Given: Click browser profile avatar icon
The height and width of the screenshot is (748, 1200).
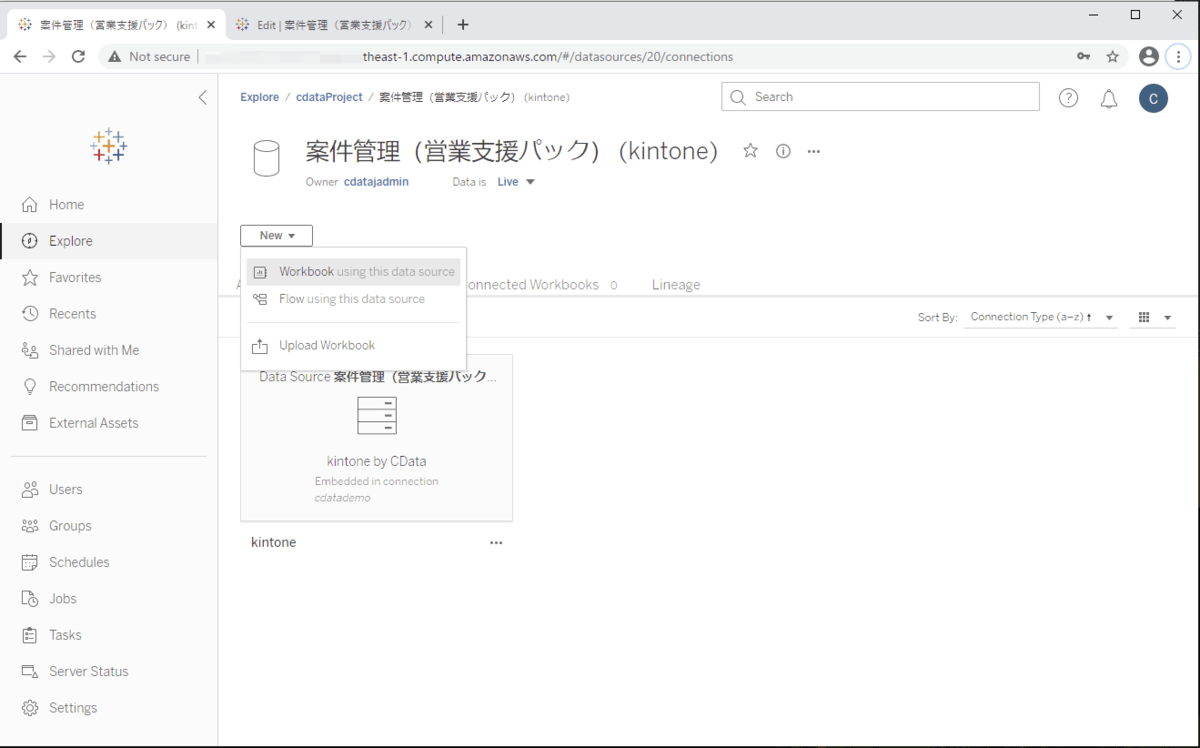Looking at the screenshot, I should 1149,57.
